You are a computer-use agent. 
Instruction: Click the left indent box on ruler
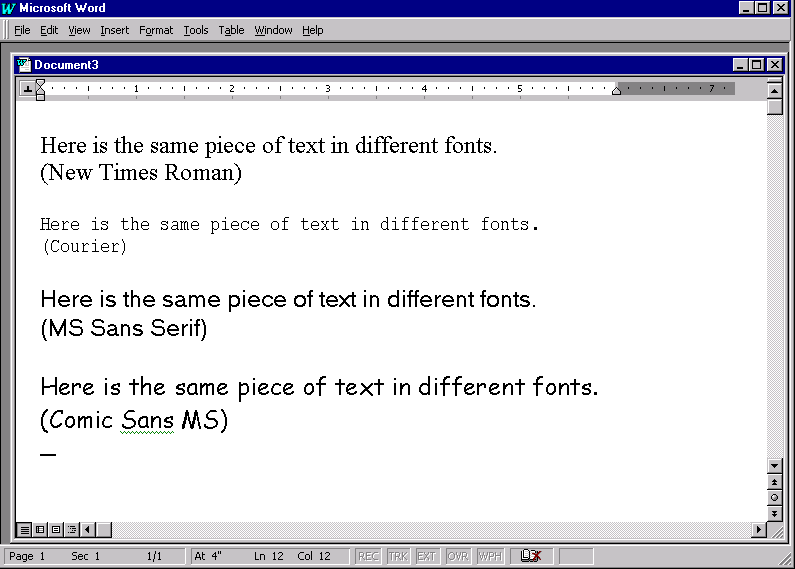[41, 97]
